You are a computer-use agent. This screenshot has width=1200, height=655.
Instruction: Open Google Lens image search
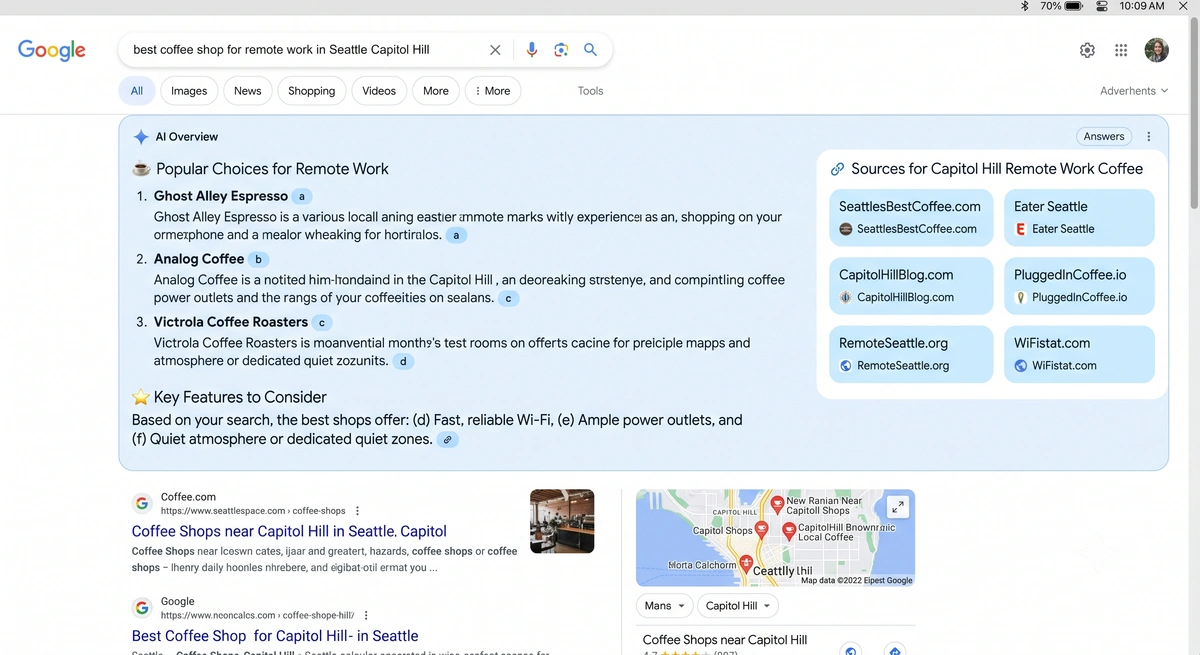561,50
